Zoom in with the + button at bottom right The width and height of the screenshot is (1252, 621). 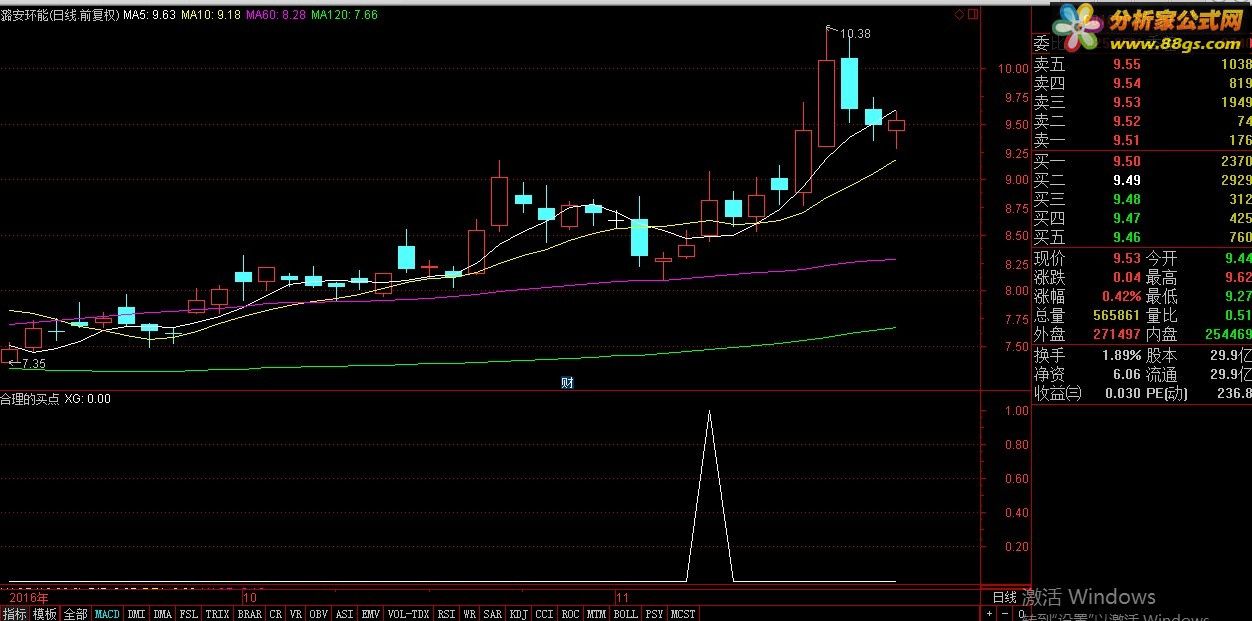[989, 613]
